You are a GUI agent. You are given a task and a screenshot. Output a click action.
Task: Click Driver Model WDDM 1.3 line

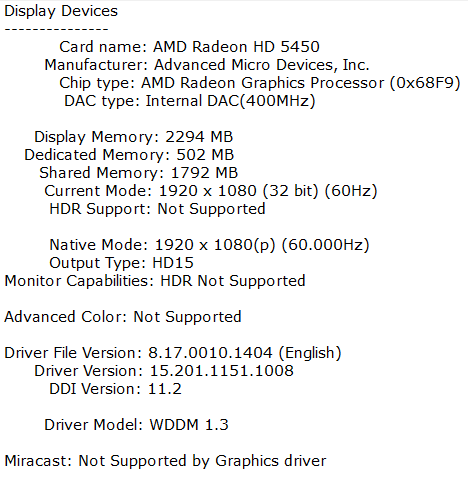coord(136,425)
